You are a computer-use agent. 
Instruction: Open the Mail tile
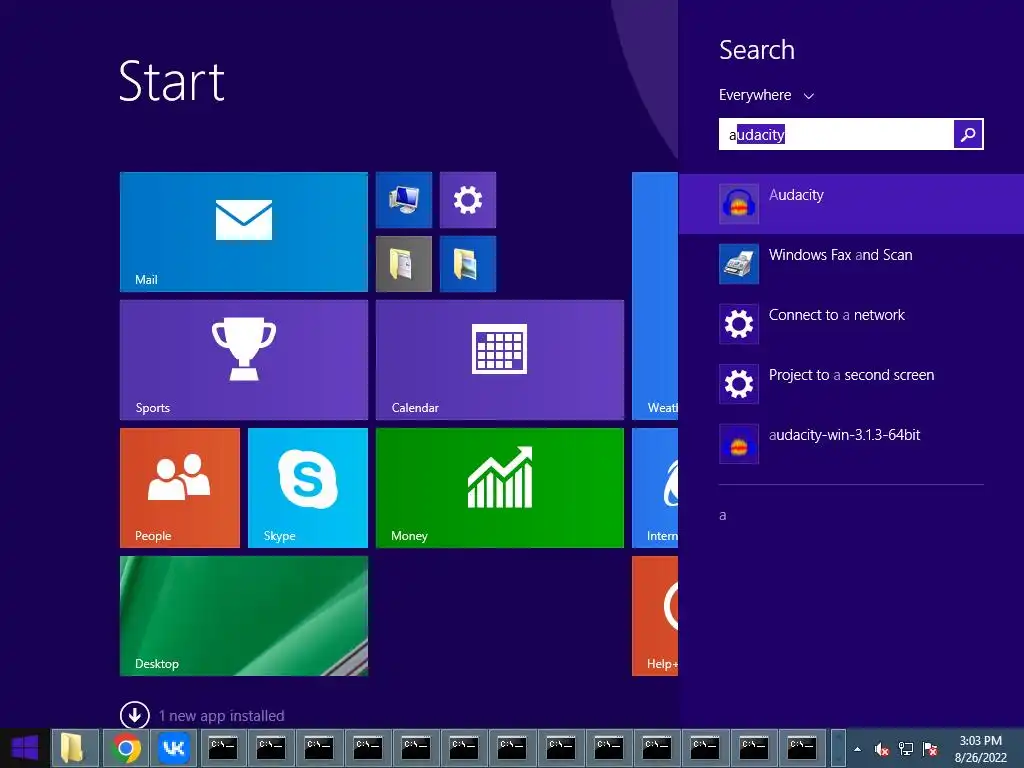tap(244, 232)
